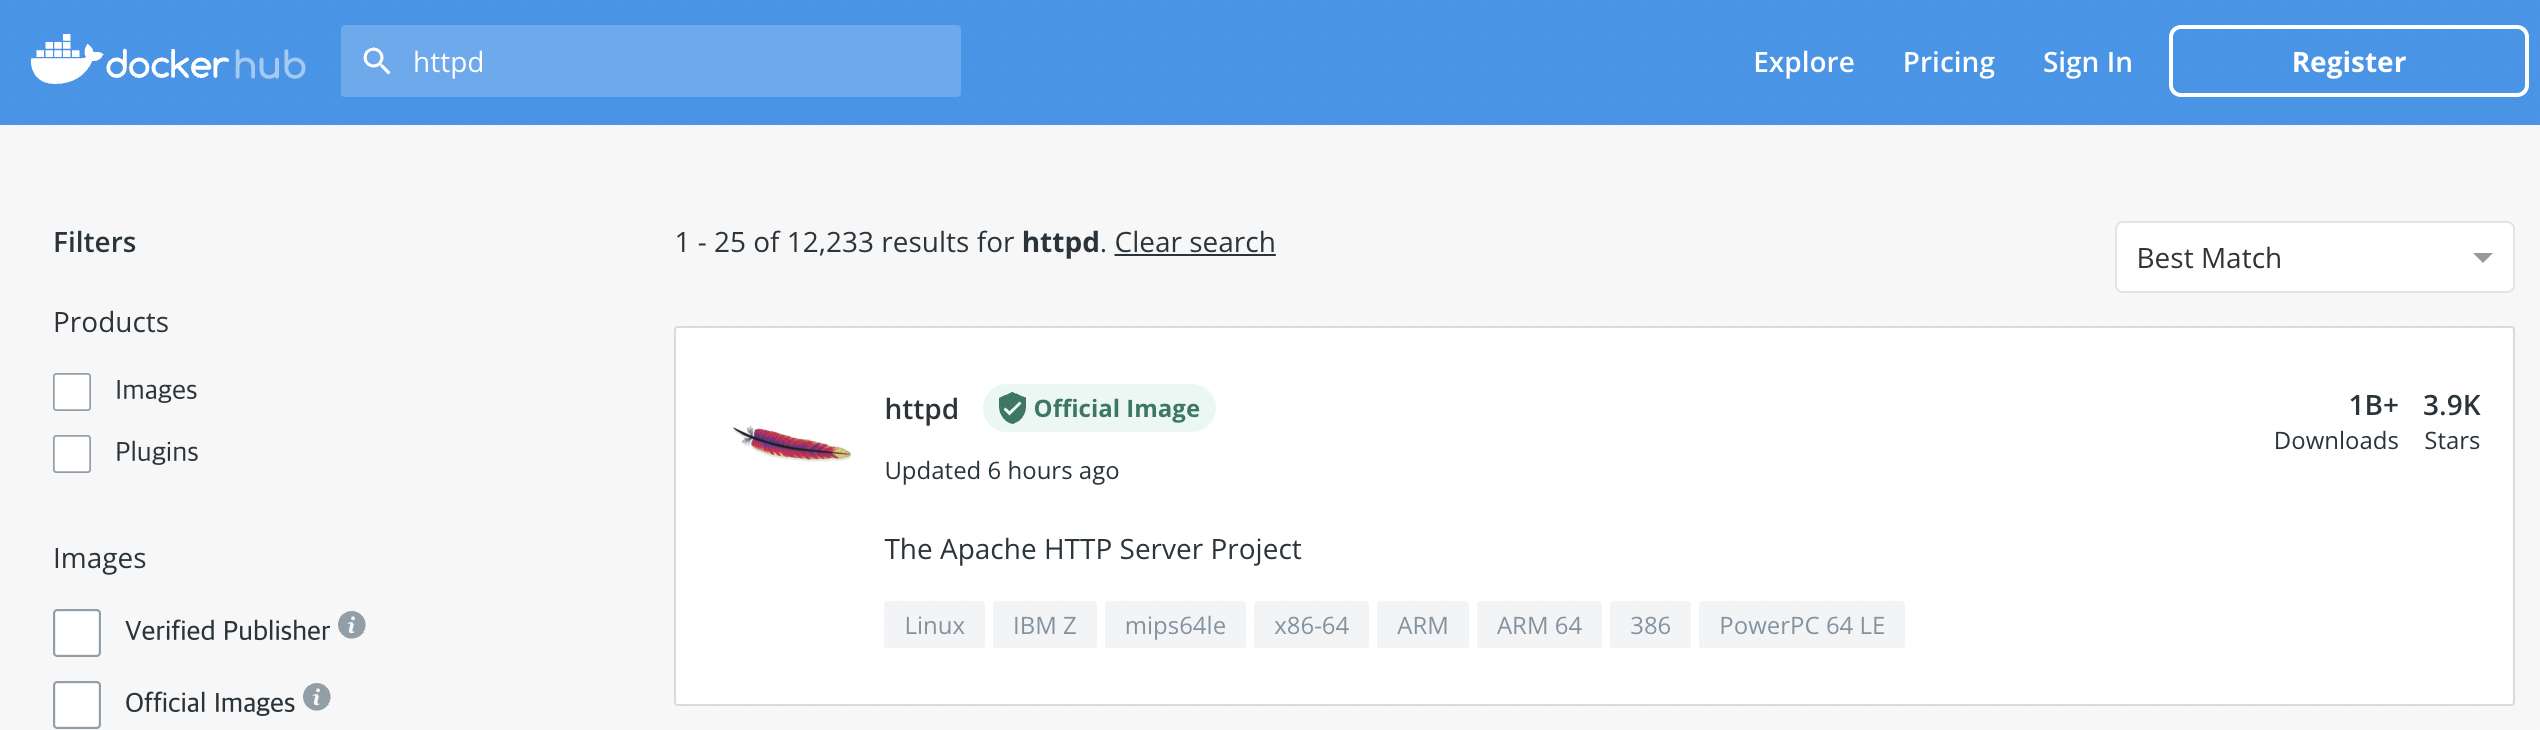Image resolution: width=2540 pixels, height=730 pixels.
Task: Go to Sign In
Action: pyautogui.click(x=2088, y=62)
